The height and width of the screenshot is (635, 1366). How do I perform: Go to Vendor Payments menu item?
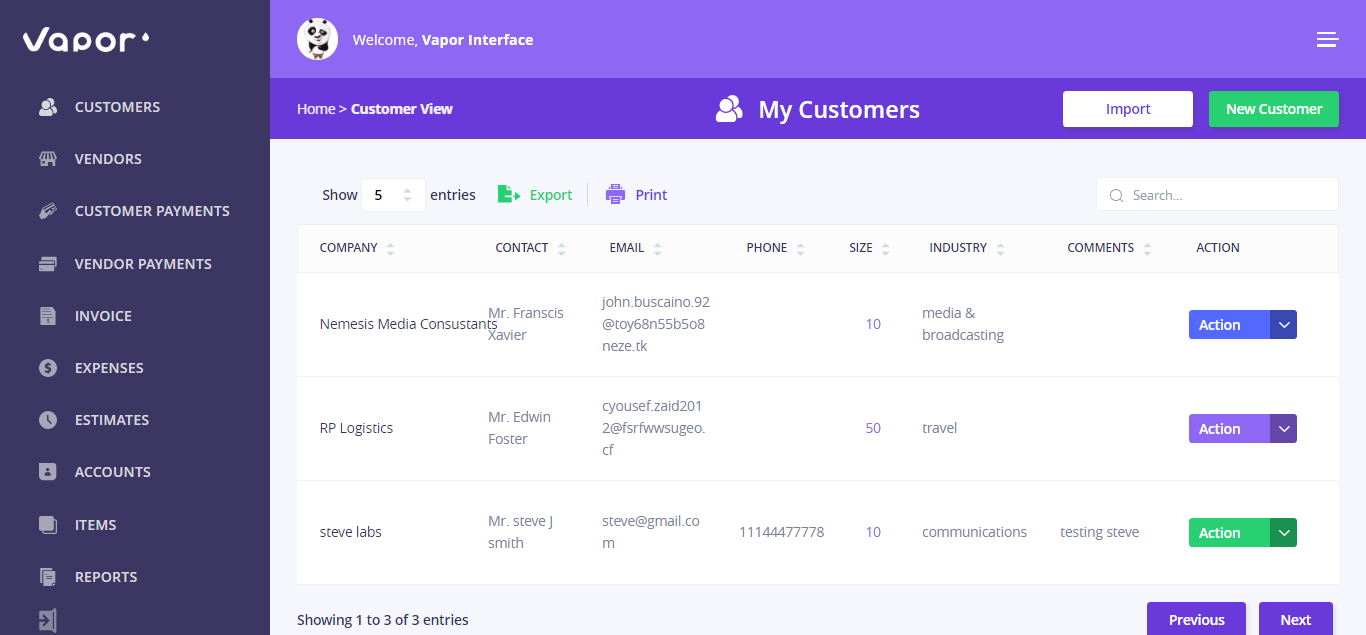(x=143, y=264)
